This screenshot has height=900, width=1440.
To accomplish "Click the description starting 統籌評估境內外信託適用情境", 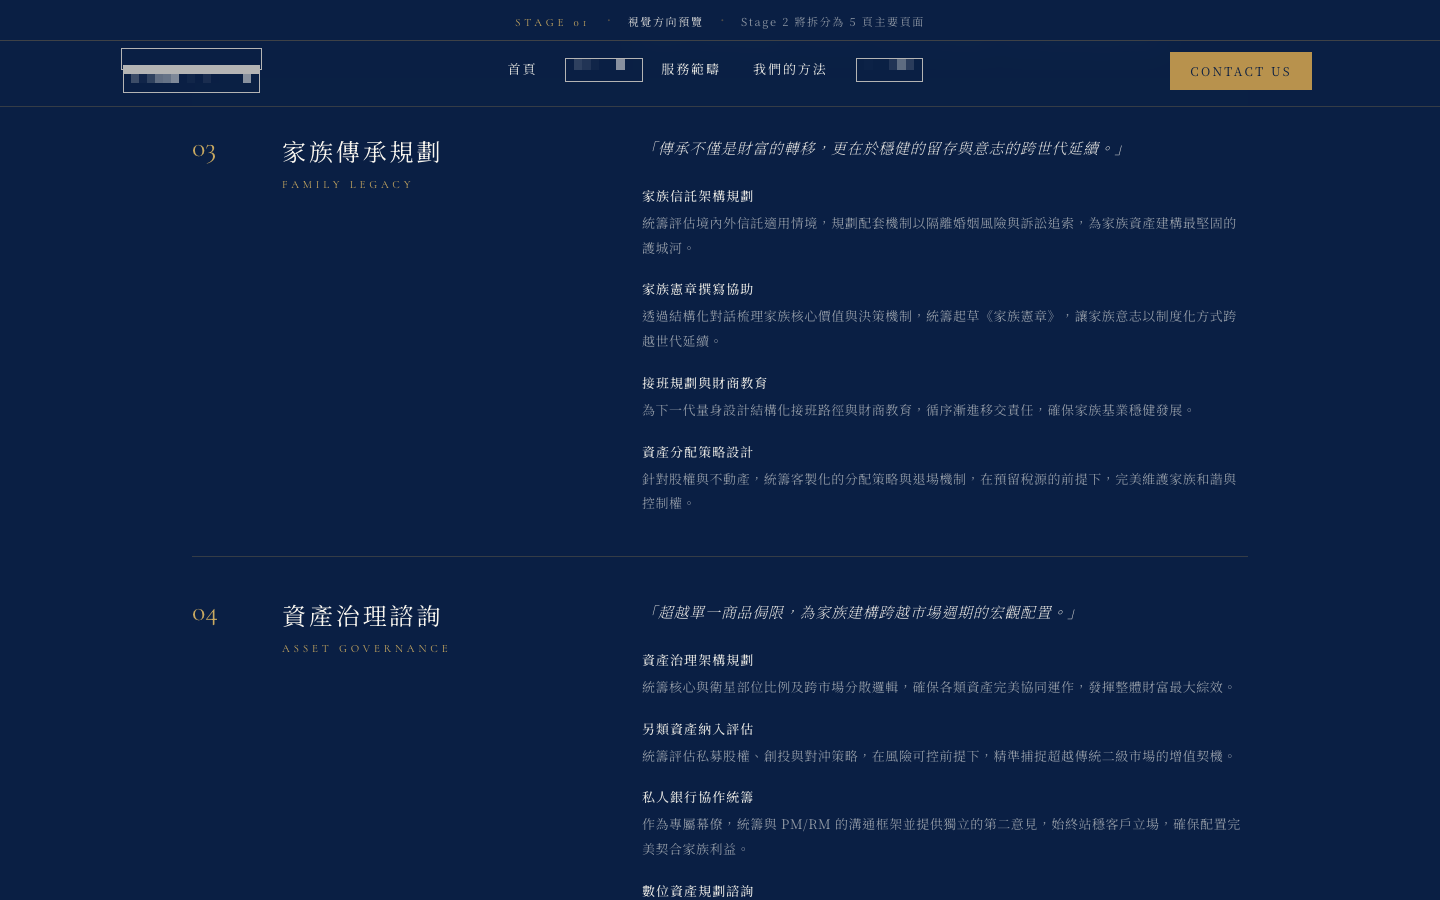I will tap(940, 235).
